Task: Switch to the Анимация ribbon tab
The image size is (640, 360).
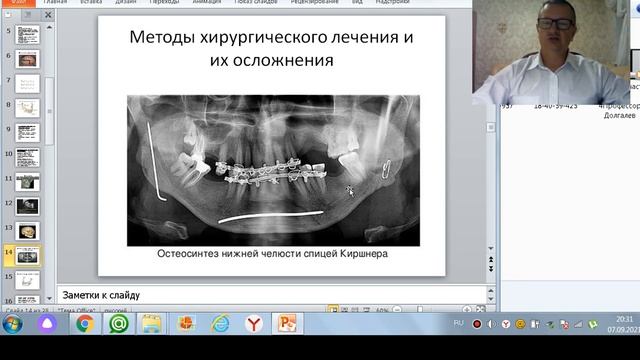Action: click(x=207, y=2)
